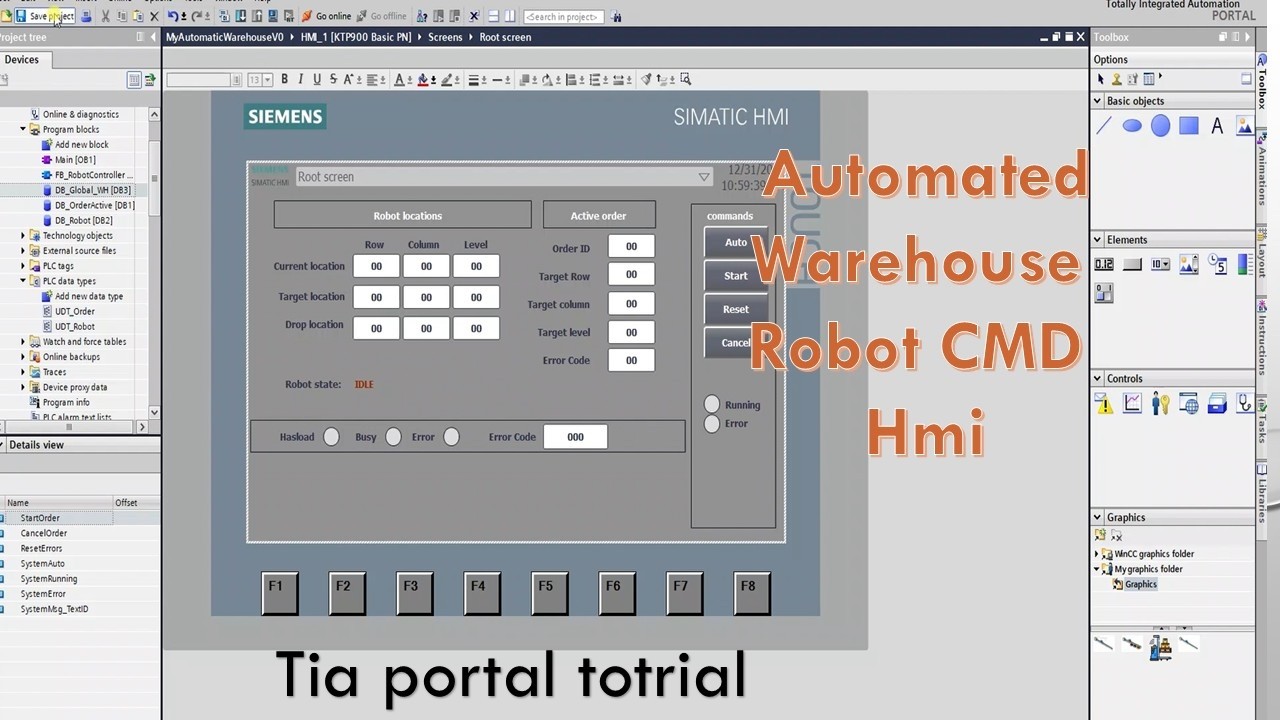Image resolution: width=1280 pixels, height=720 pixels.
Task: Select the Date/time field element
Action: pyautogui.click(x=1217, y=264)
